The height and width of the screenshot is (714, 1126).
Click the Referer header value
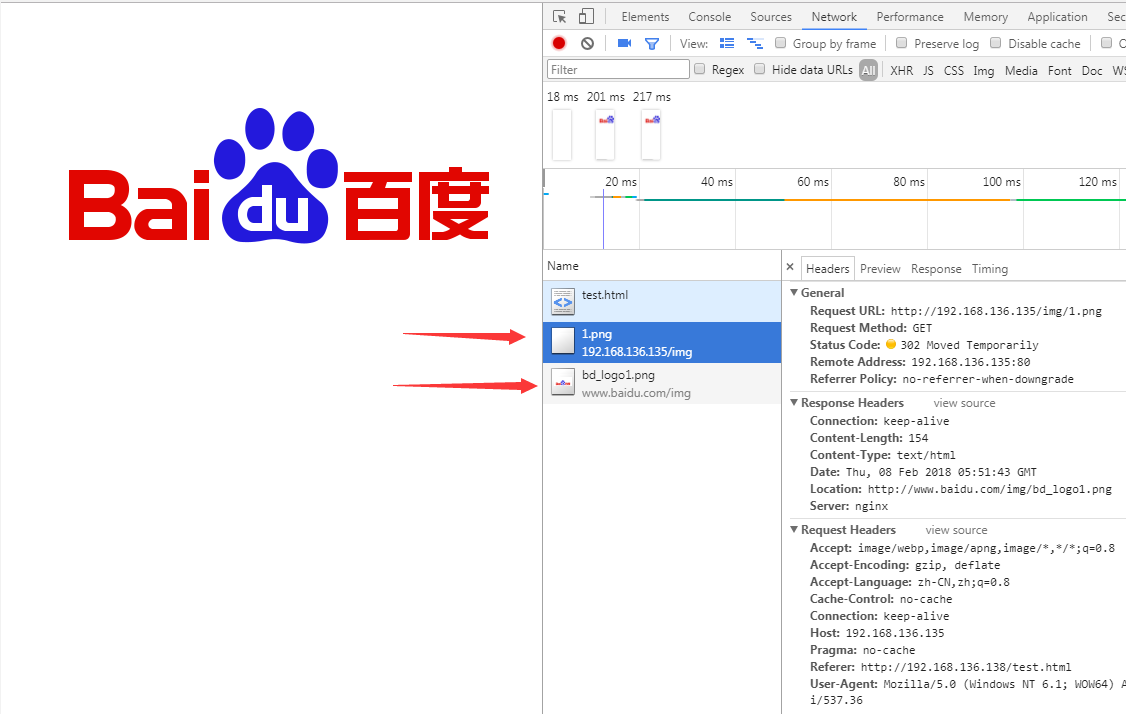tap(966, 667)
